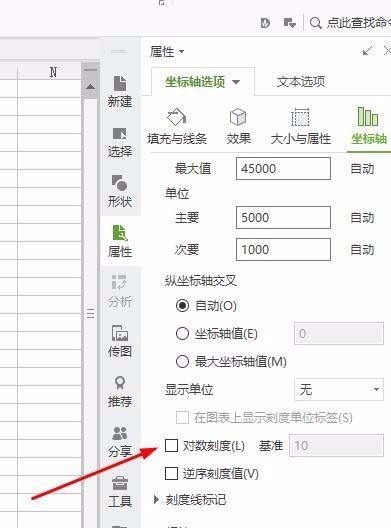The image size is (391, 528).
Task: Reset 次要 unit with 自动 button
Action: (362, 250)
